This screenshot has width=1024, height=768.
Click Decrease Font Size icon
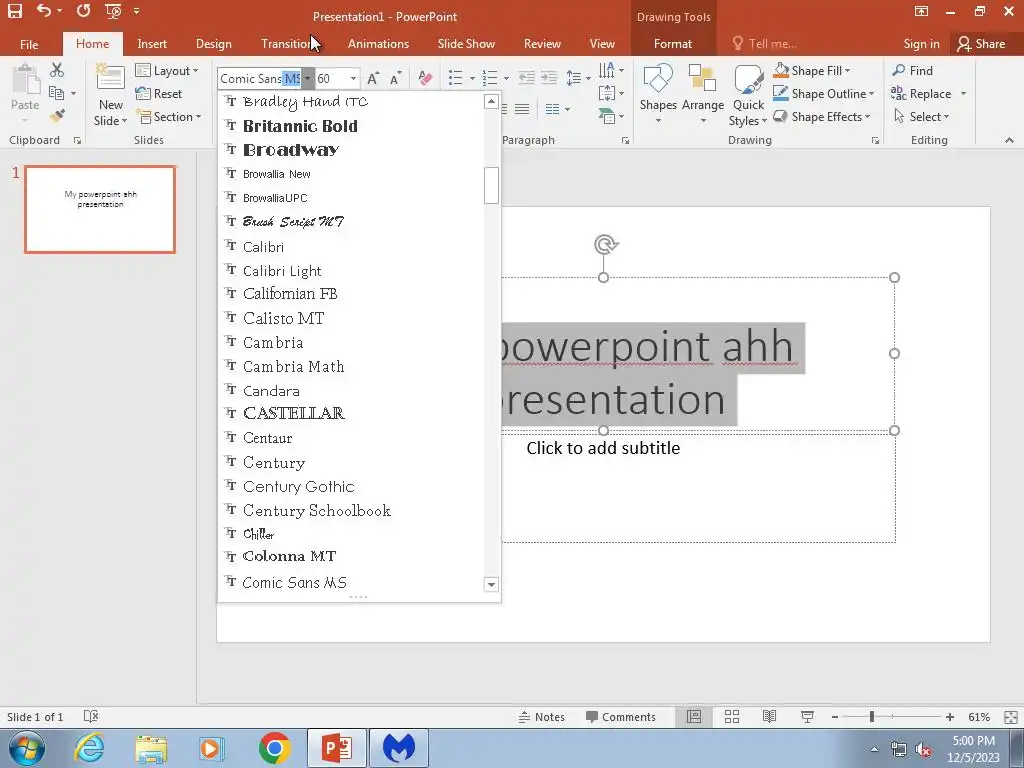click(x=395, y=78)
